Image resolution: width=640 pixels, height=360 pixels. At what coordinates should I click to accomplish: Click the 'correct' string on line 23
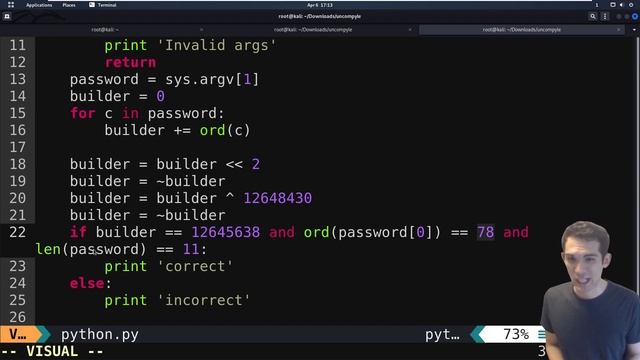point(195,266)
